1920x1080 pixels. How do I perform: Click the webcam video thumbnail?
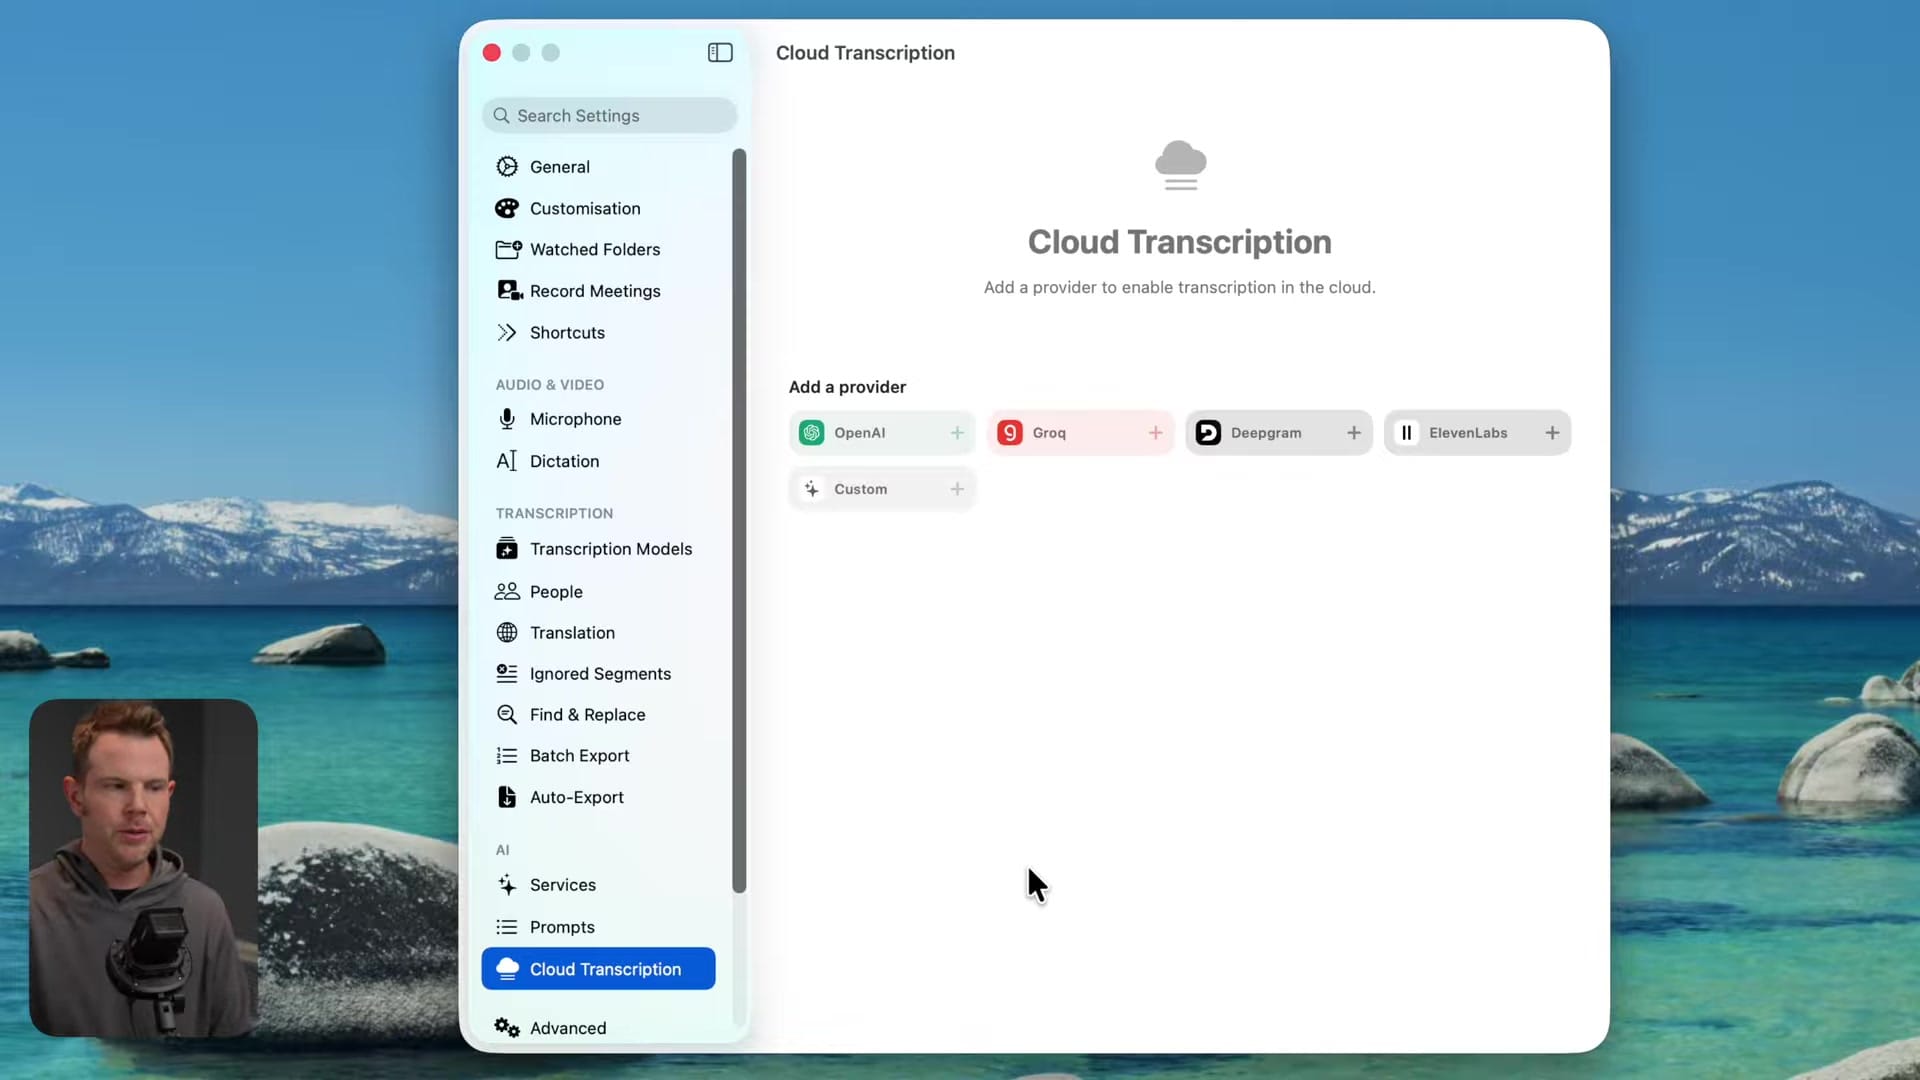143,868
